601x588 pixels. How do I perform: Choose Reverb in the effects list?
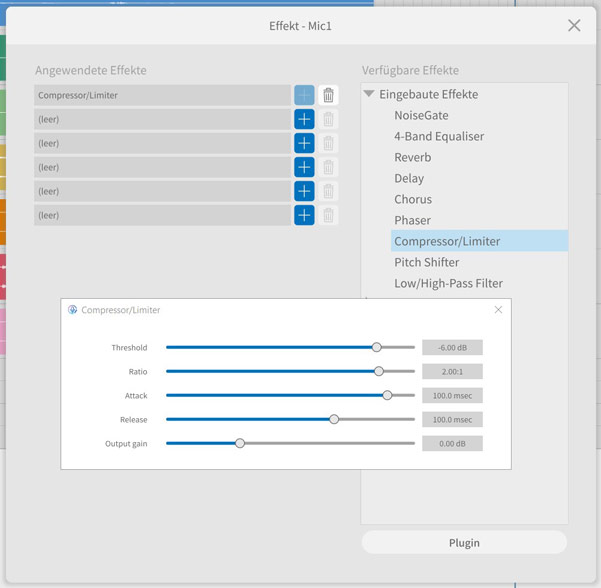(412, 157)
